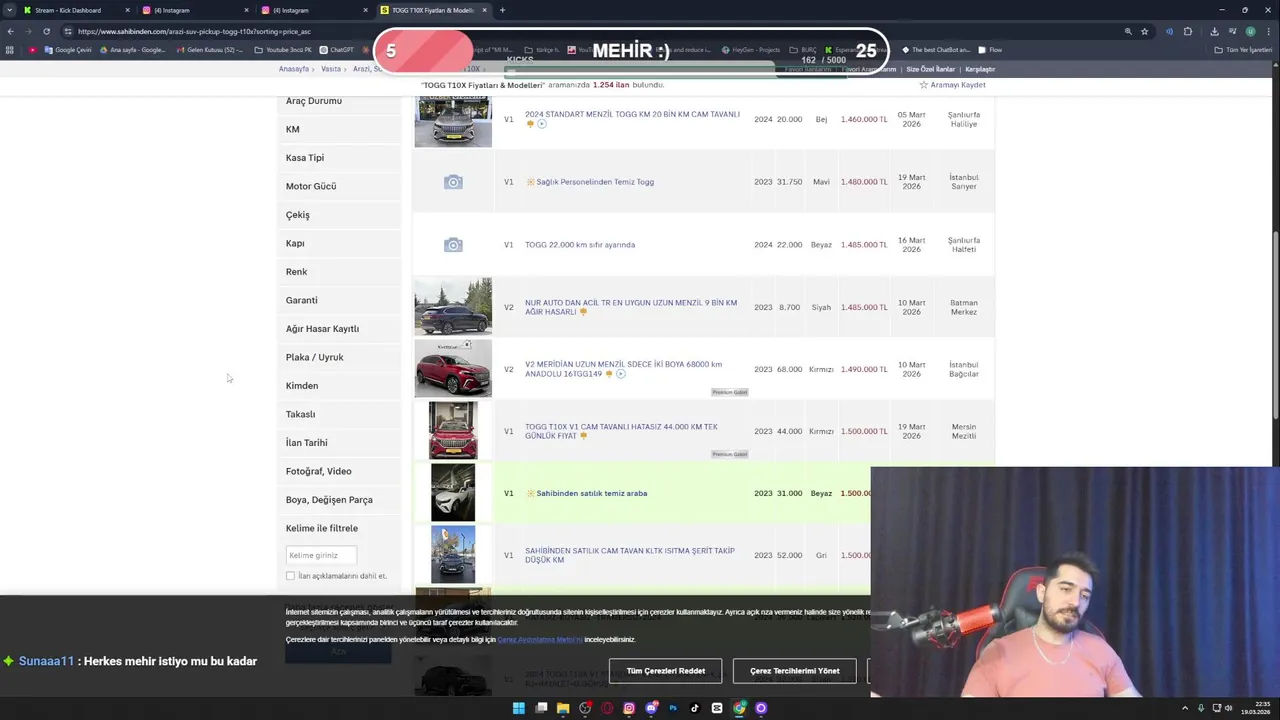Open the ChatGPT bookmark
This screenshot has height=720, width=1280.
337,50
